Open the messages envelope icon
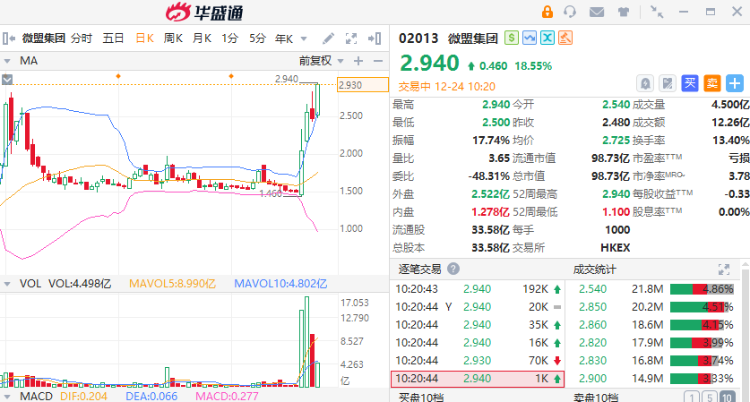Screen dimensions: 750x402 596,12
